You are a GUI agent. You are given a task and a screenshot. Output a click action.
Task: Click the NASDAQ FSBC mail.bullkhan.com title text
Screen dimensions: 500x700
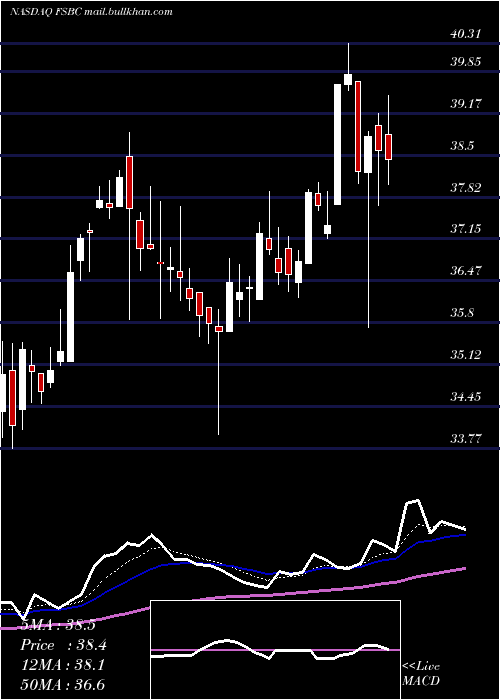tap(91, 12)
